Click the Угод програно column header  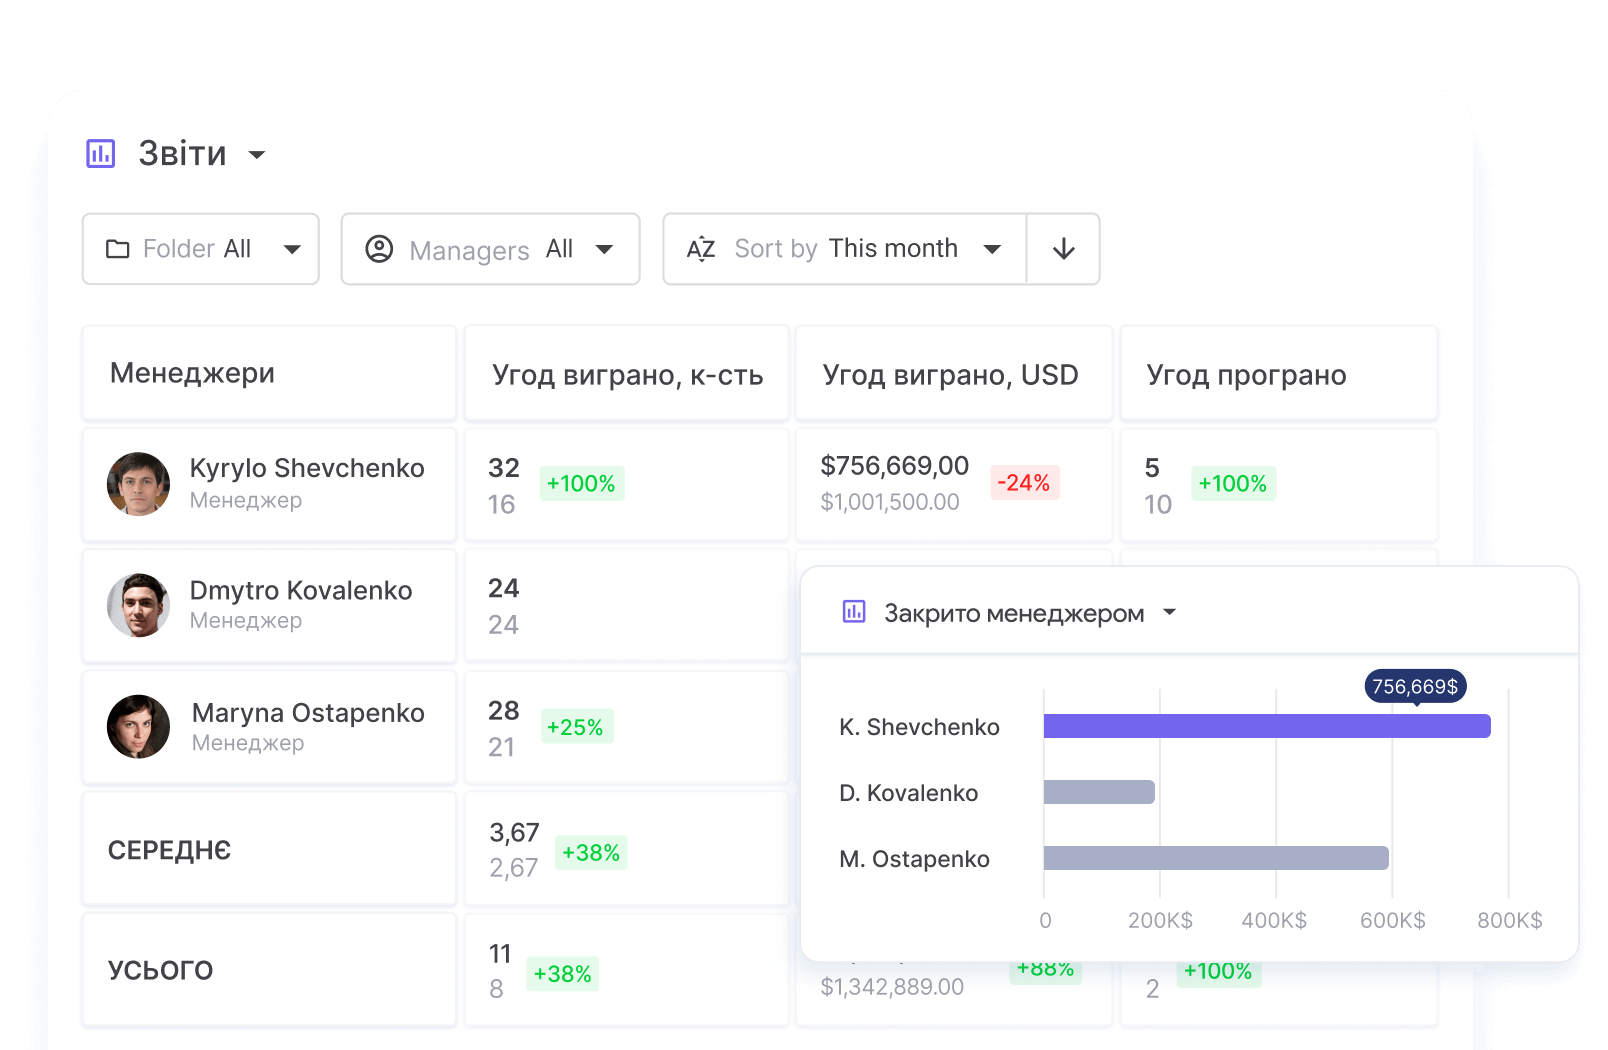click(1246, 375)
